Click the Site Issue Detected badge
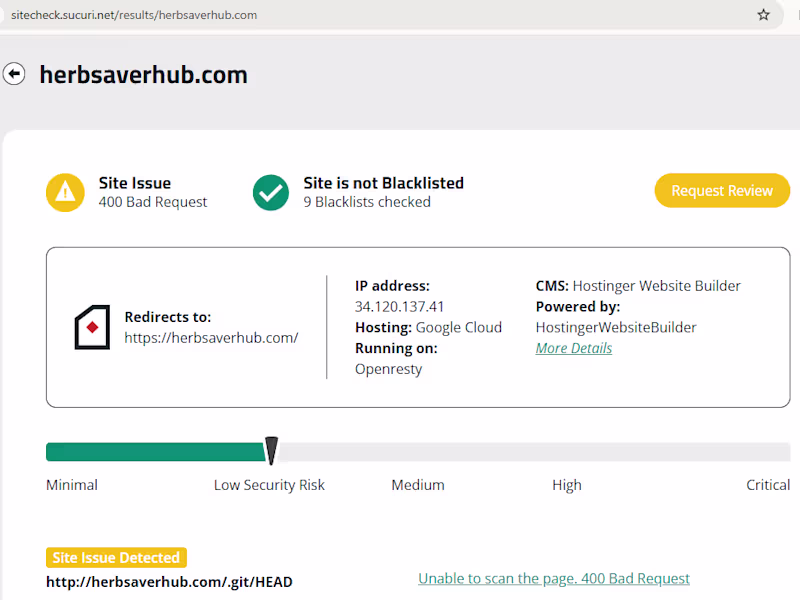This screenshot has height=600, width=800. [116, 557]
